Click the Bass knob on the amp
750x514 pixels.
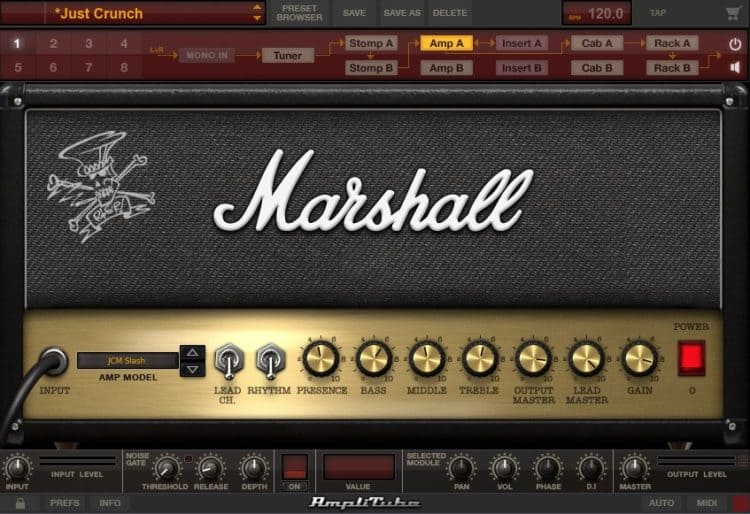point(374,358)
